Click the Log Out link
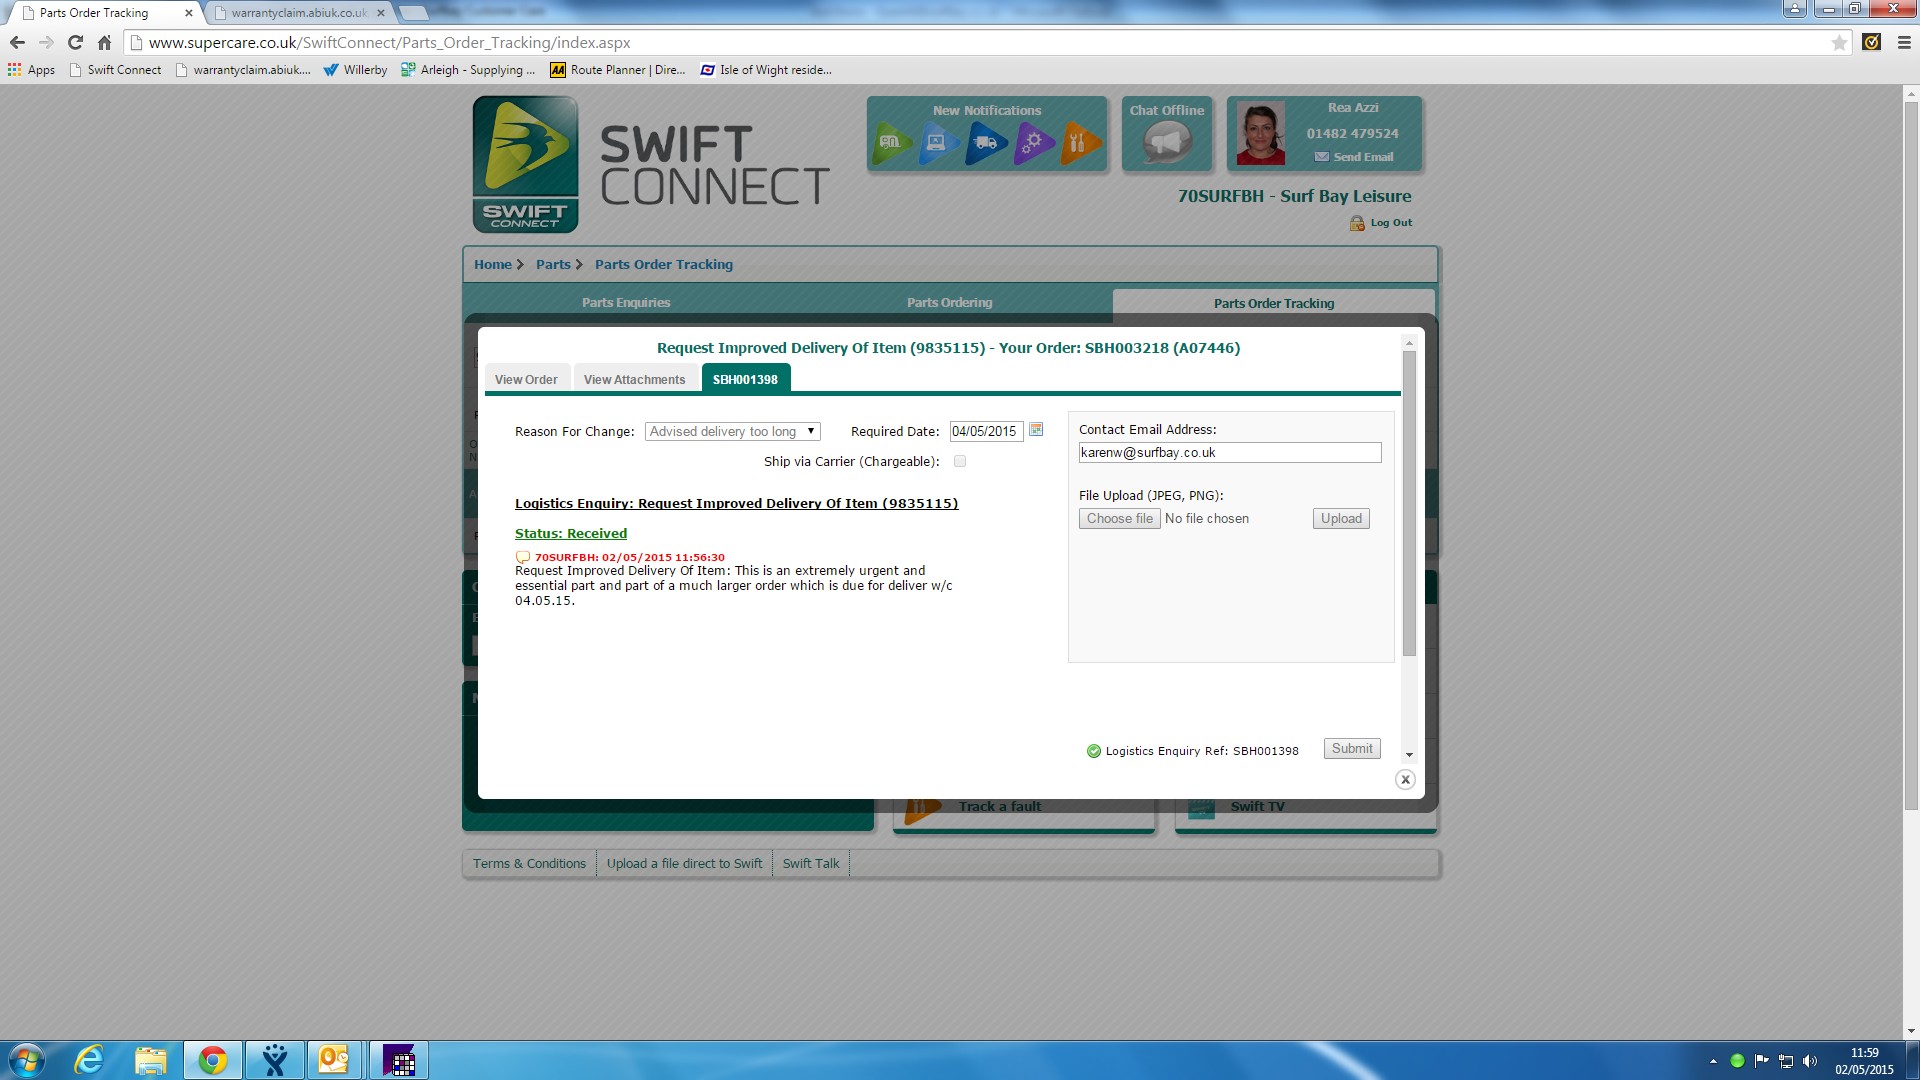The width and height of the screenshot is (1920, 1080). [x=1390, y=223]
